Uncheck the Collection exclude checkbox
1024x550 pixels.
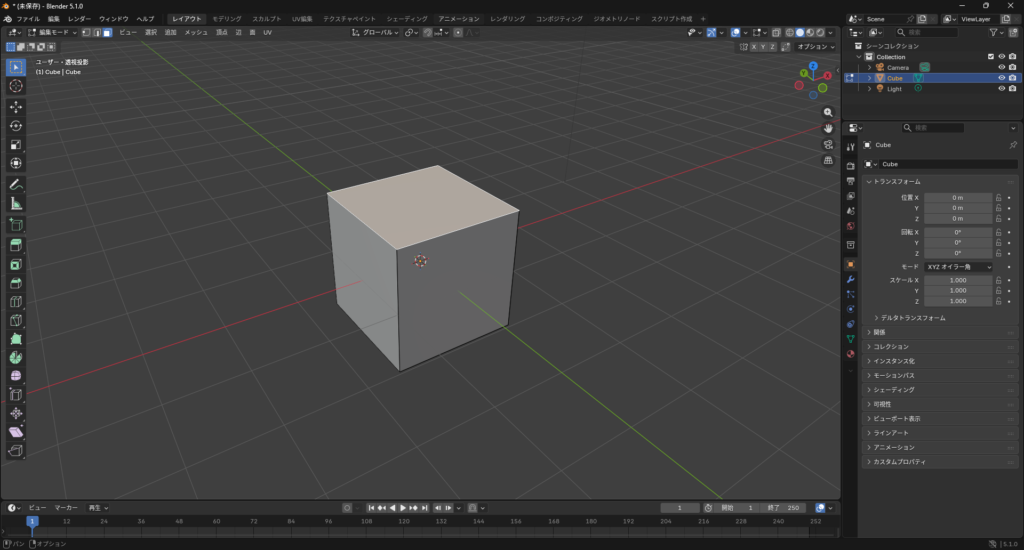pyautogui.click(x=991, y=57)
